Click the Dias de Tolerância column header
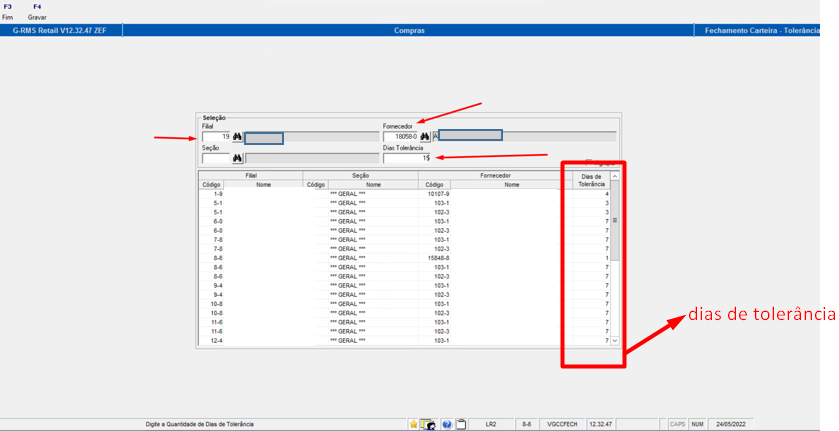 [x=591, y=180]
